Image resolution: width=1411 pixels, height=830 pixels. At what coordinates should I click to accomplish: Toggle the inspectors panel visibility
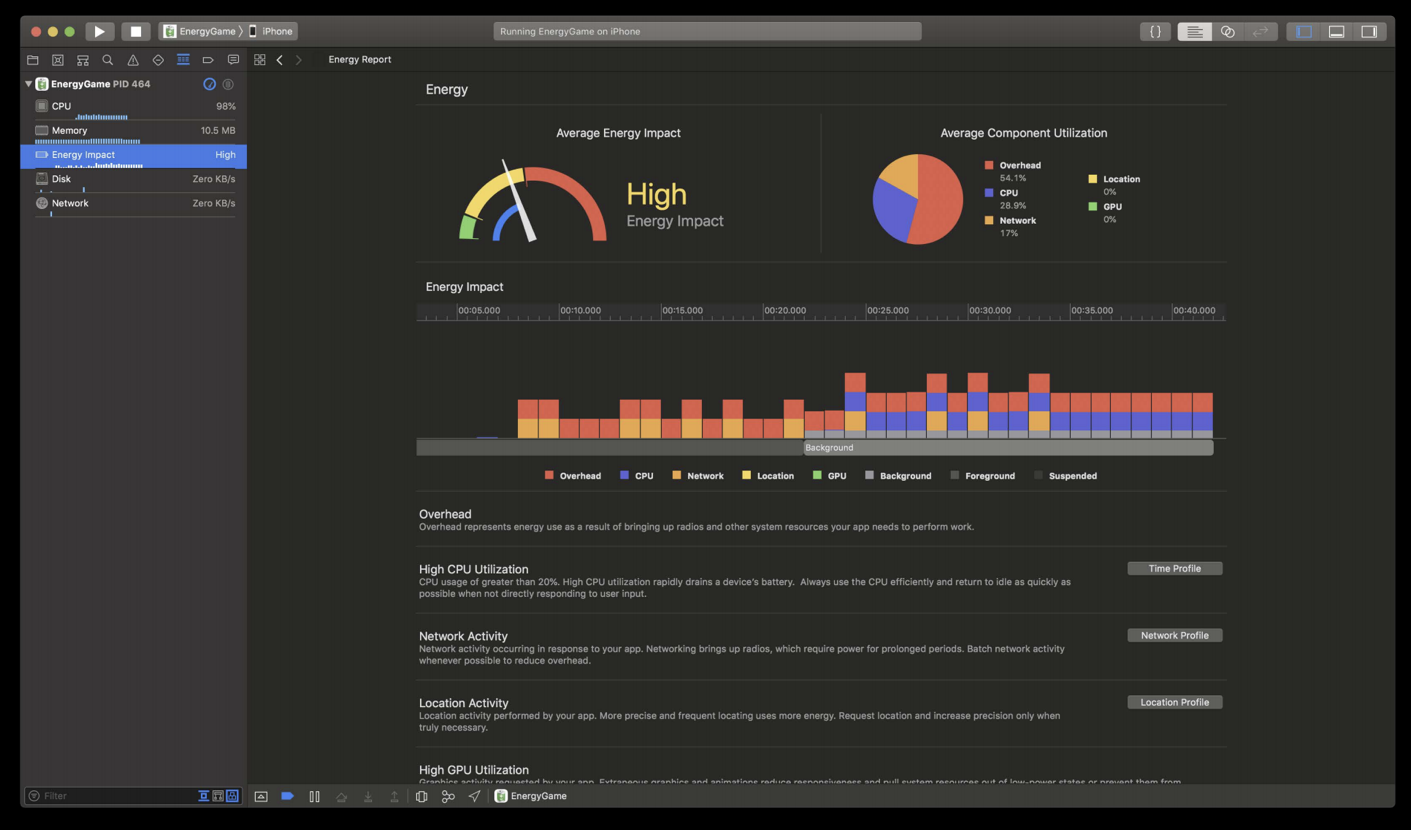click(1369, 32)
